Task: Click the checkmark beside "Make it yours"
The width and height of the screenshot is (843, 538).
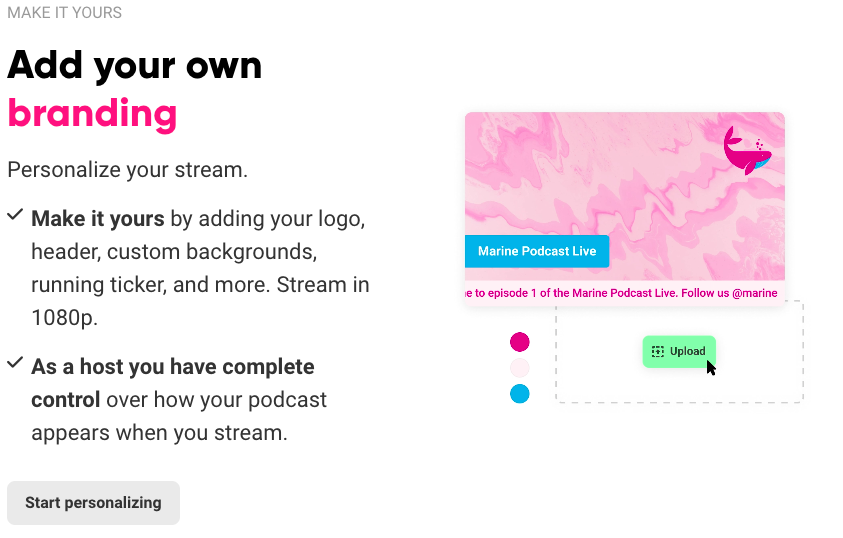Action: (x=15, y=216)
